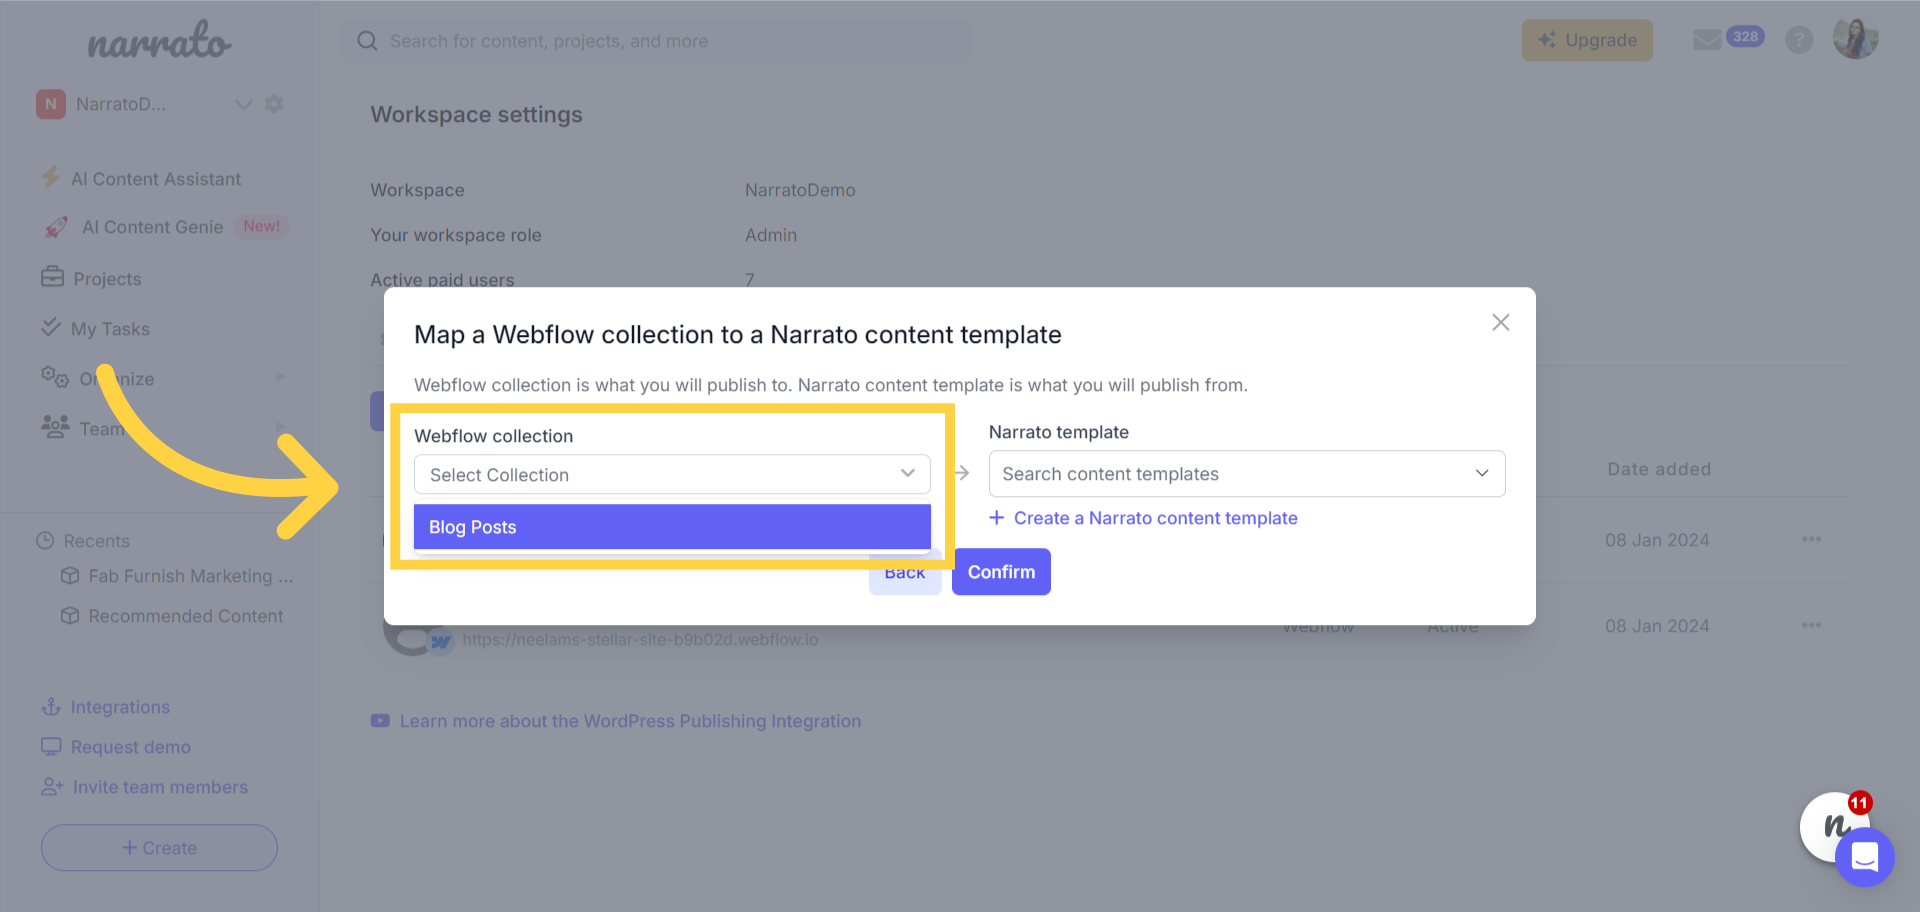Open options menu for Webflow site row
Image resolution: width=1920 pixels, height=912 pixels.
pyautogui.click(x=1811, y=625)
